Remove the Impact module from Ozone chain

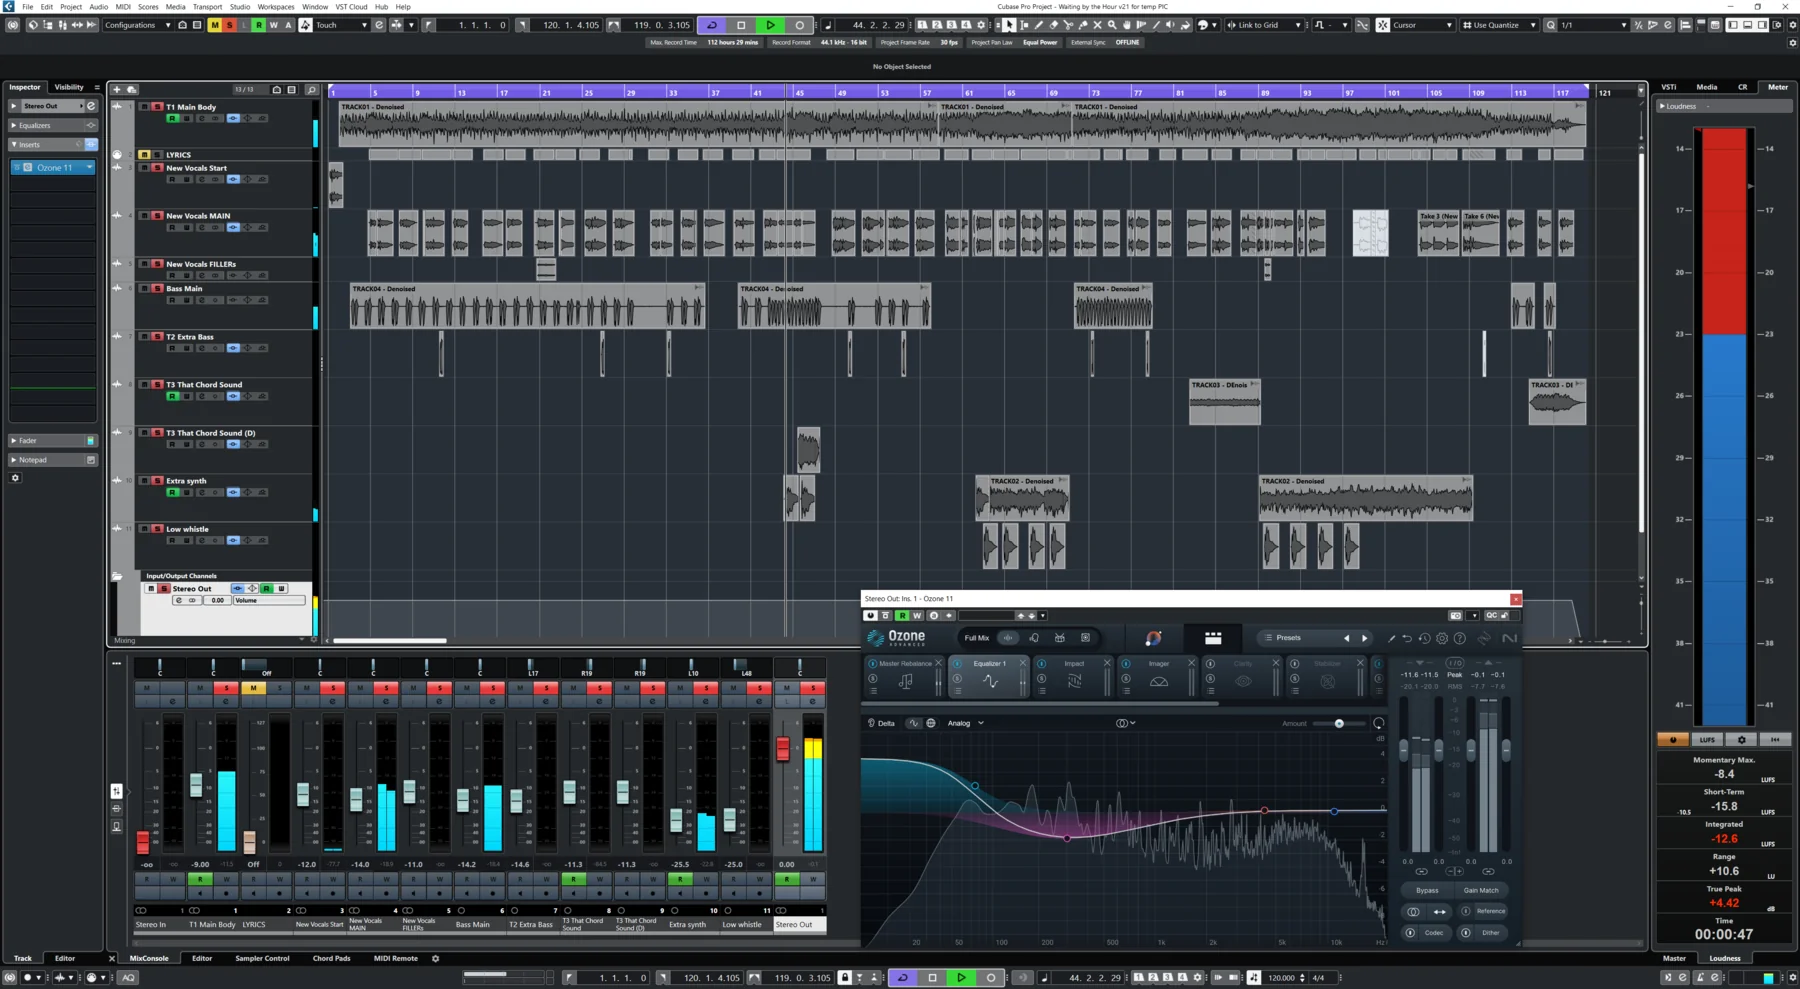pos(1107,663)
